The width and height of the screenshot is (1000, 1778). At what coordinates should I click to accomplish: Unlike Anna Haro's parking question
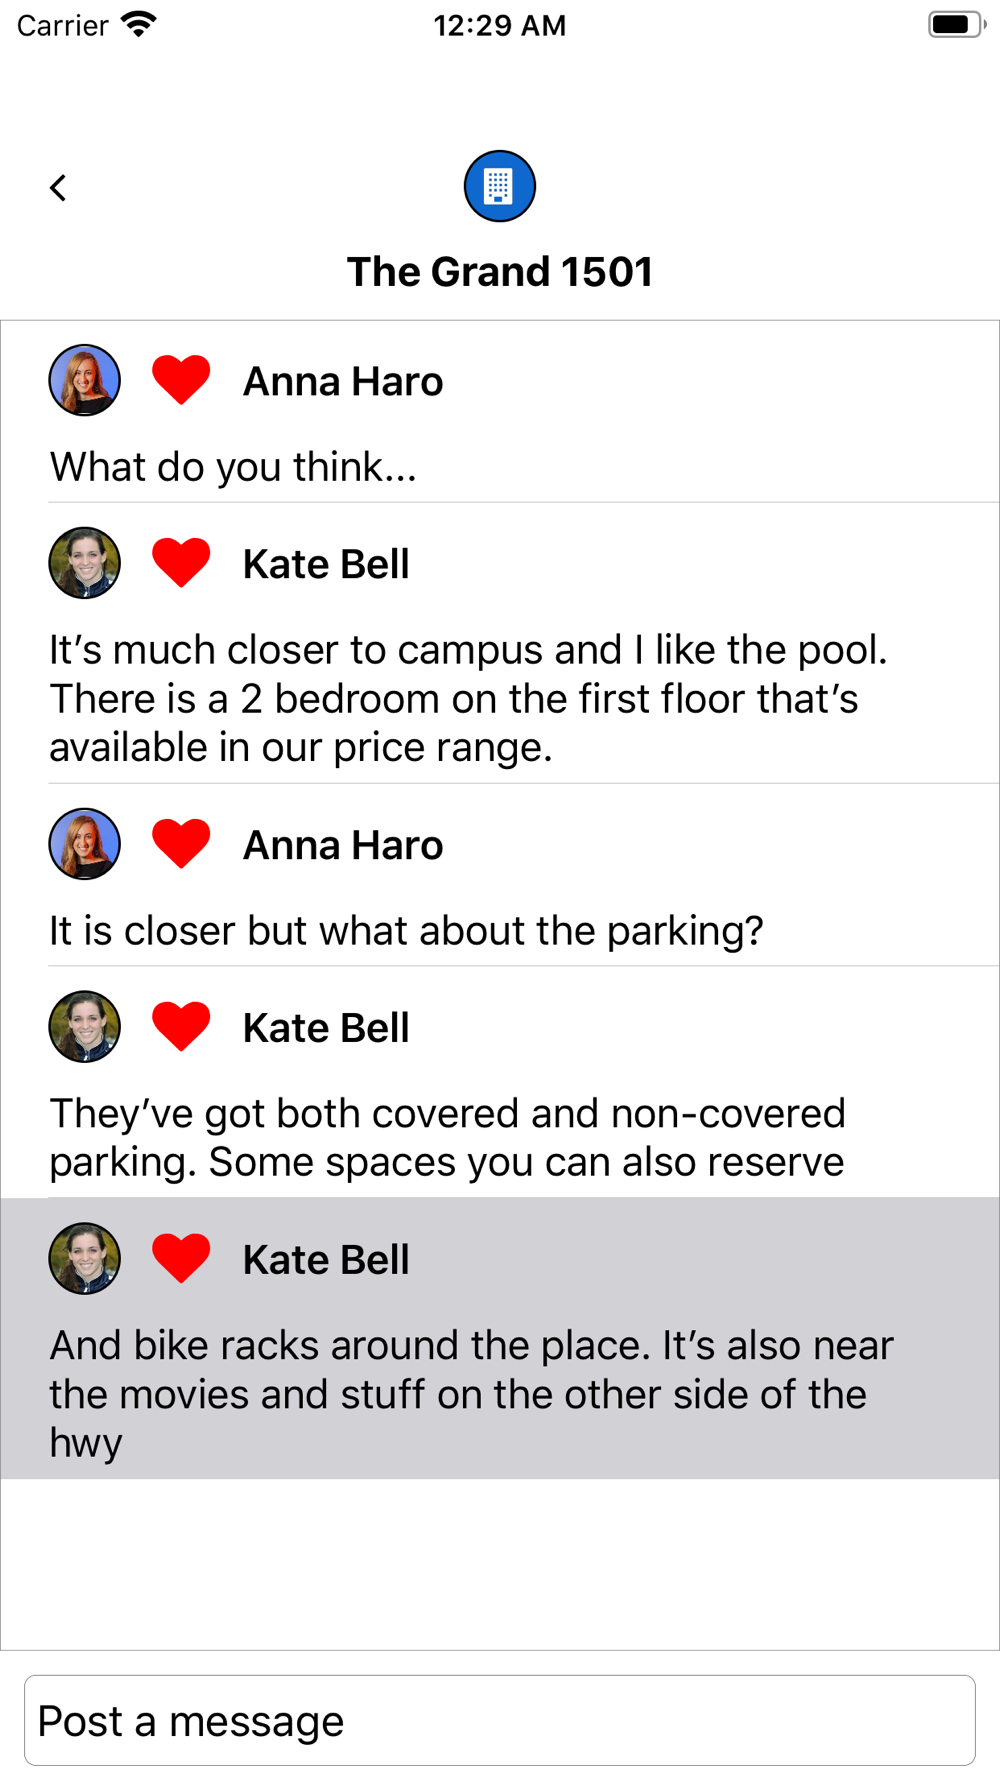[181, 844]
